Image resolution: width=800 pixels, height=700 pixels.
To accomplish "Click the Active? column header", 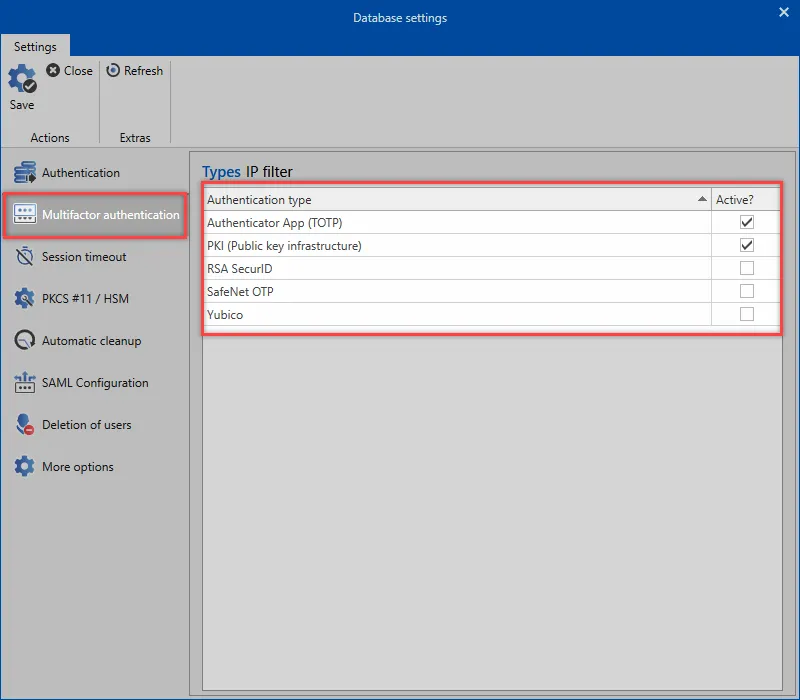I will click(735, 200).
